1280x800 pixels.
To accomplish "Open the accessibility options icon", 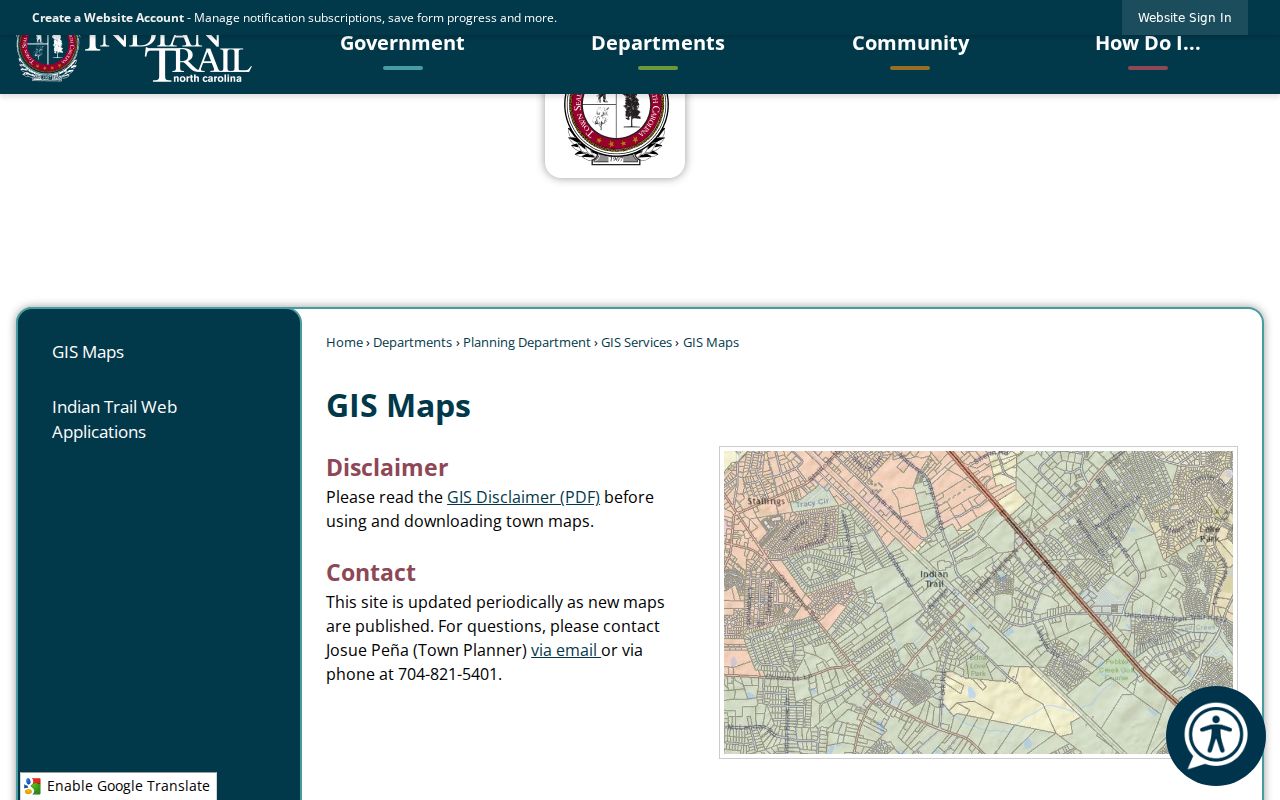I will click(x=1215, y=736).
